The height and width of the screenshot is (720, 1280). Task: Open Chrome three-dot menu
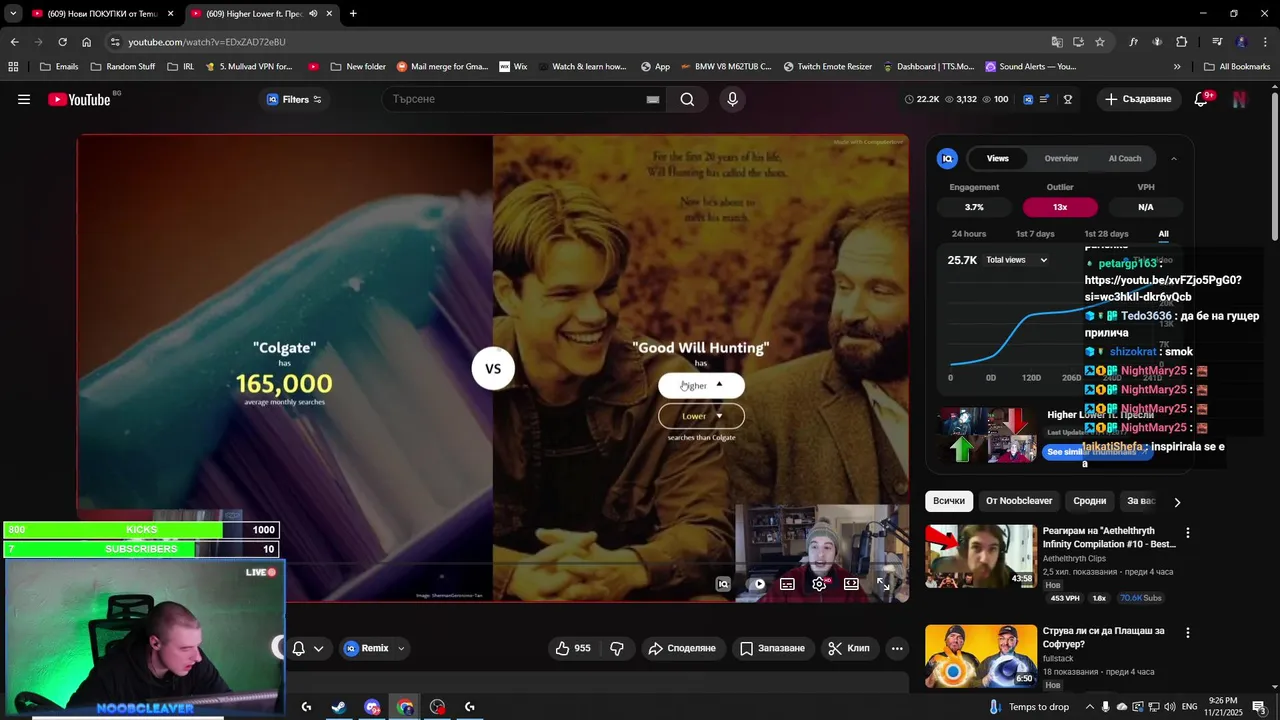pos(1265,42)
